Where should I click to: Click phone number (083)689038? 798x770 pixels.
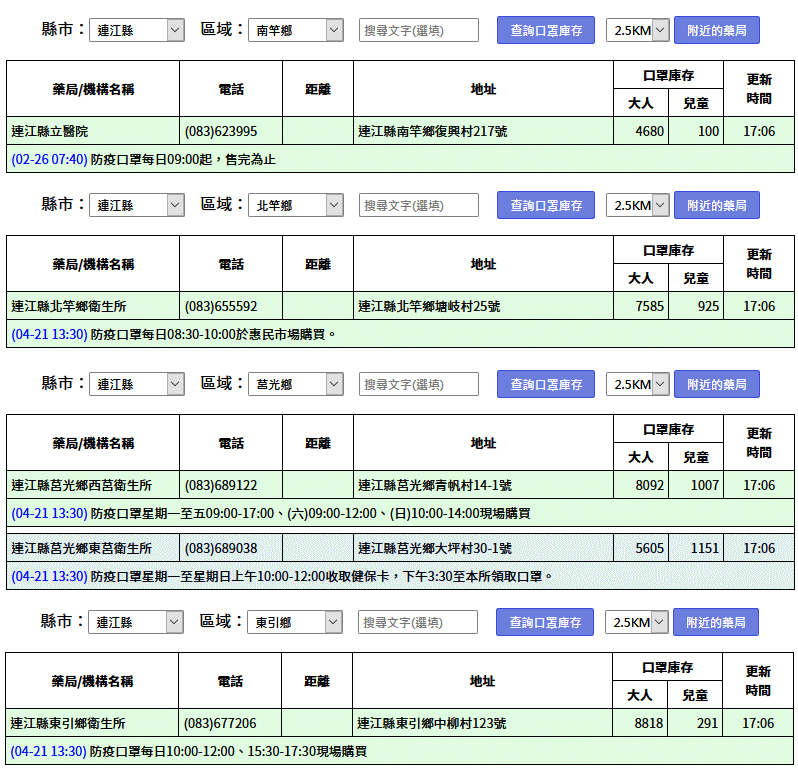click(220, 549)
